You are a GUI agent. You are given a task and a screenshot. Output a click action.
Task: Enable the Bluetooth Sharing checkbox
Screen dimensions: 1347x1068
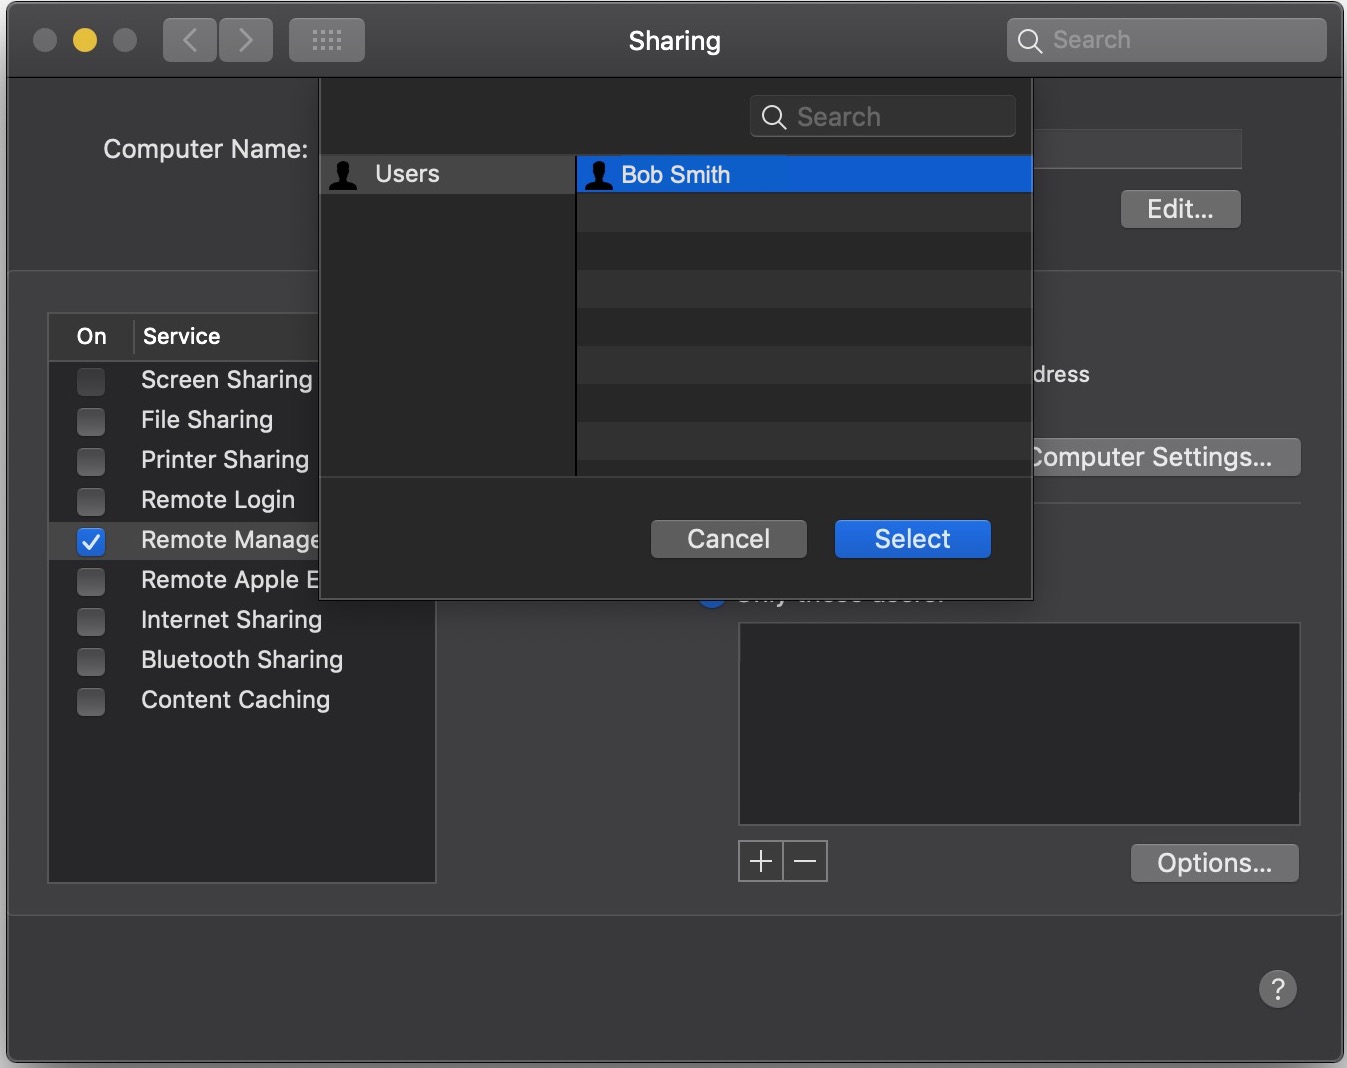(x=91, y=661)
